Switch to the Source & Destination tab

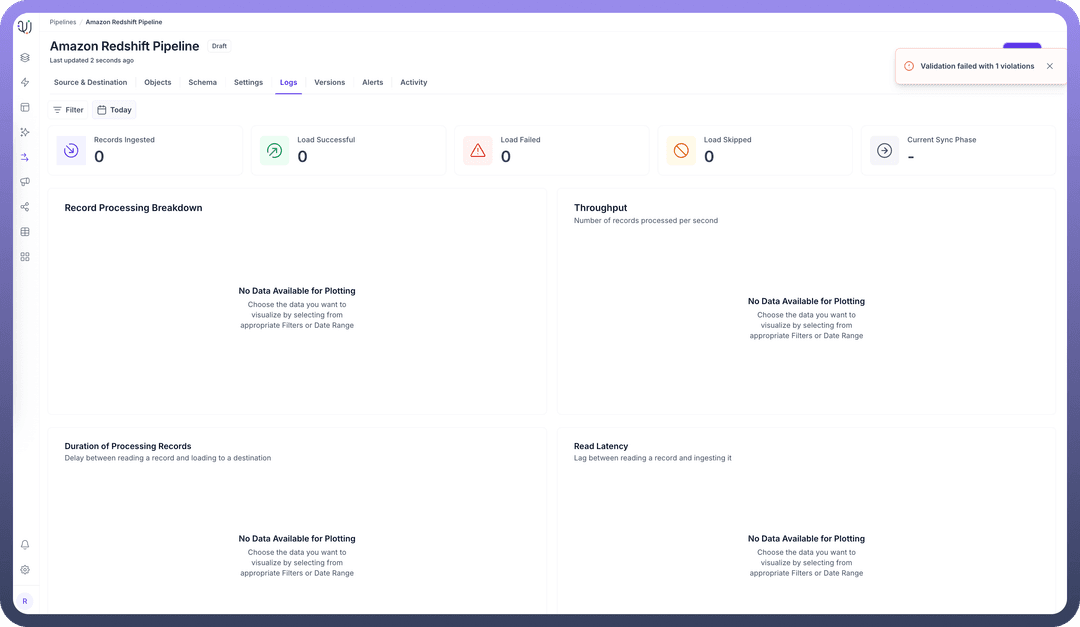tap(90, 82)
